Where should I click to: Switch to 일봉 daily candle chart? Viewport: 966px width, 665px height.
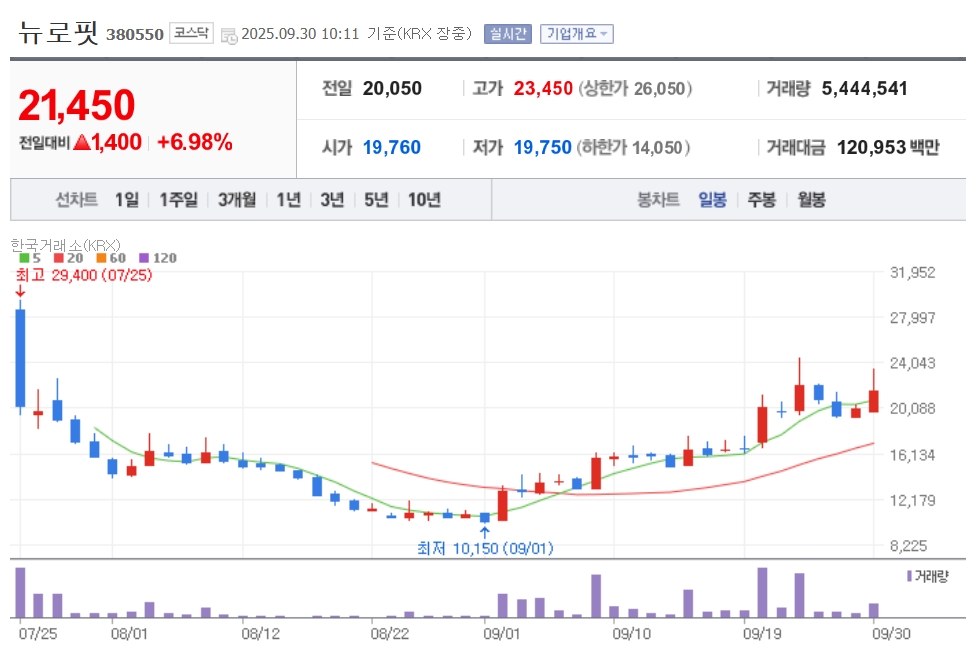[x=712, y=200]
